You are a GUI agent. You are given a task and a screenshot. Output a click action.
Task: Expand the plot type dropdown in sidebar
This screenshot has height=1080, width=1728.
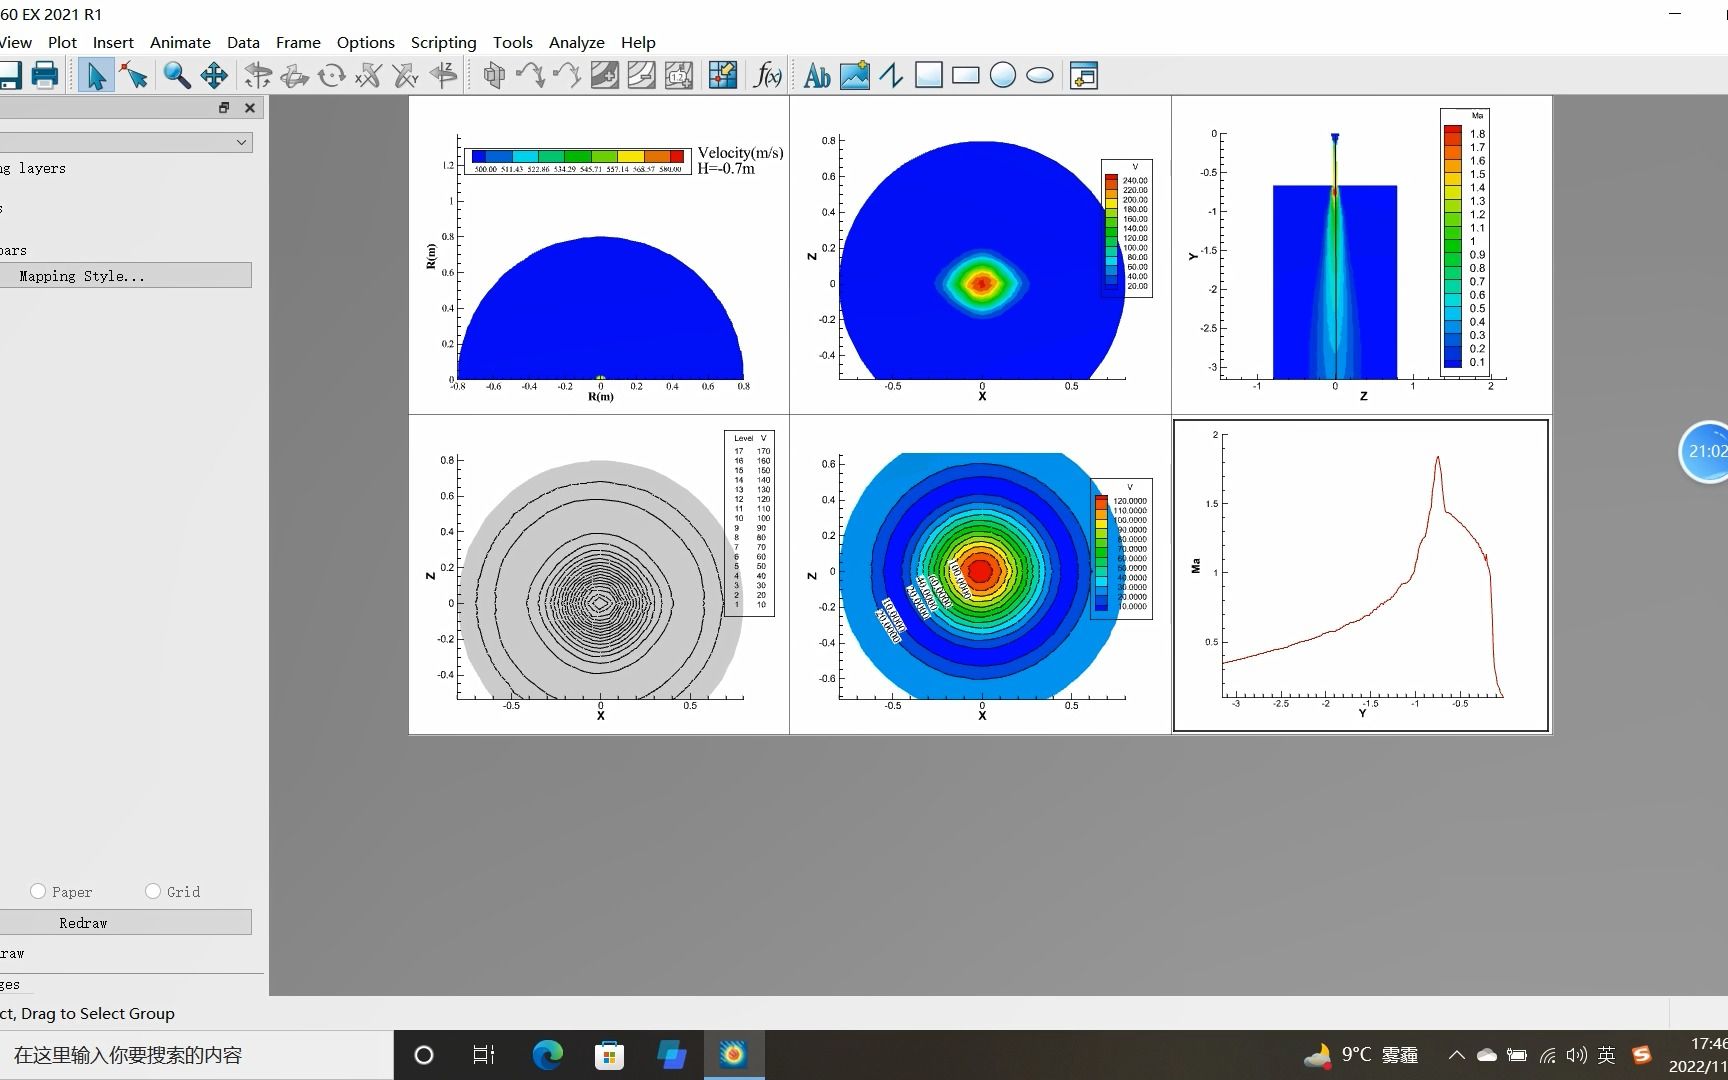point(241,142)
